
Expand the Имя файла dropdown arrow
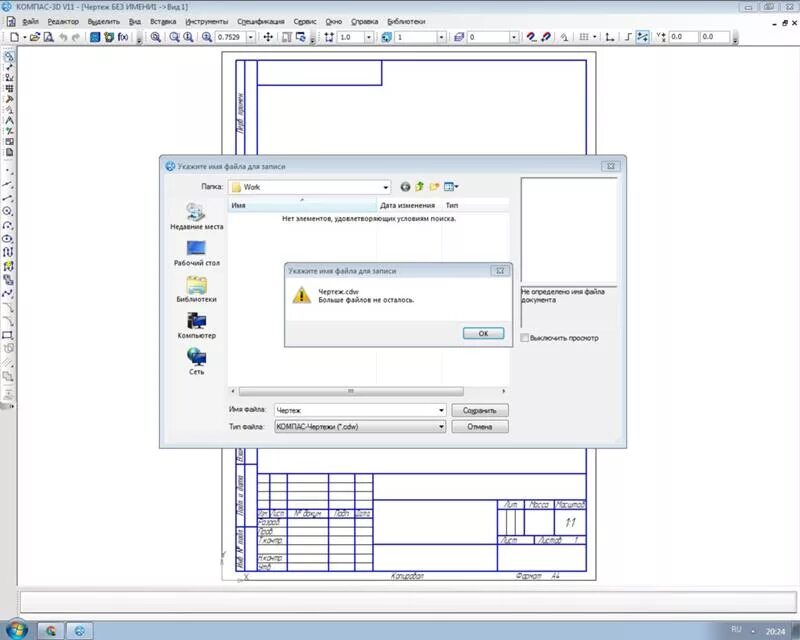441,410
